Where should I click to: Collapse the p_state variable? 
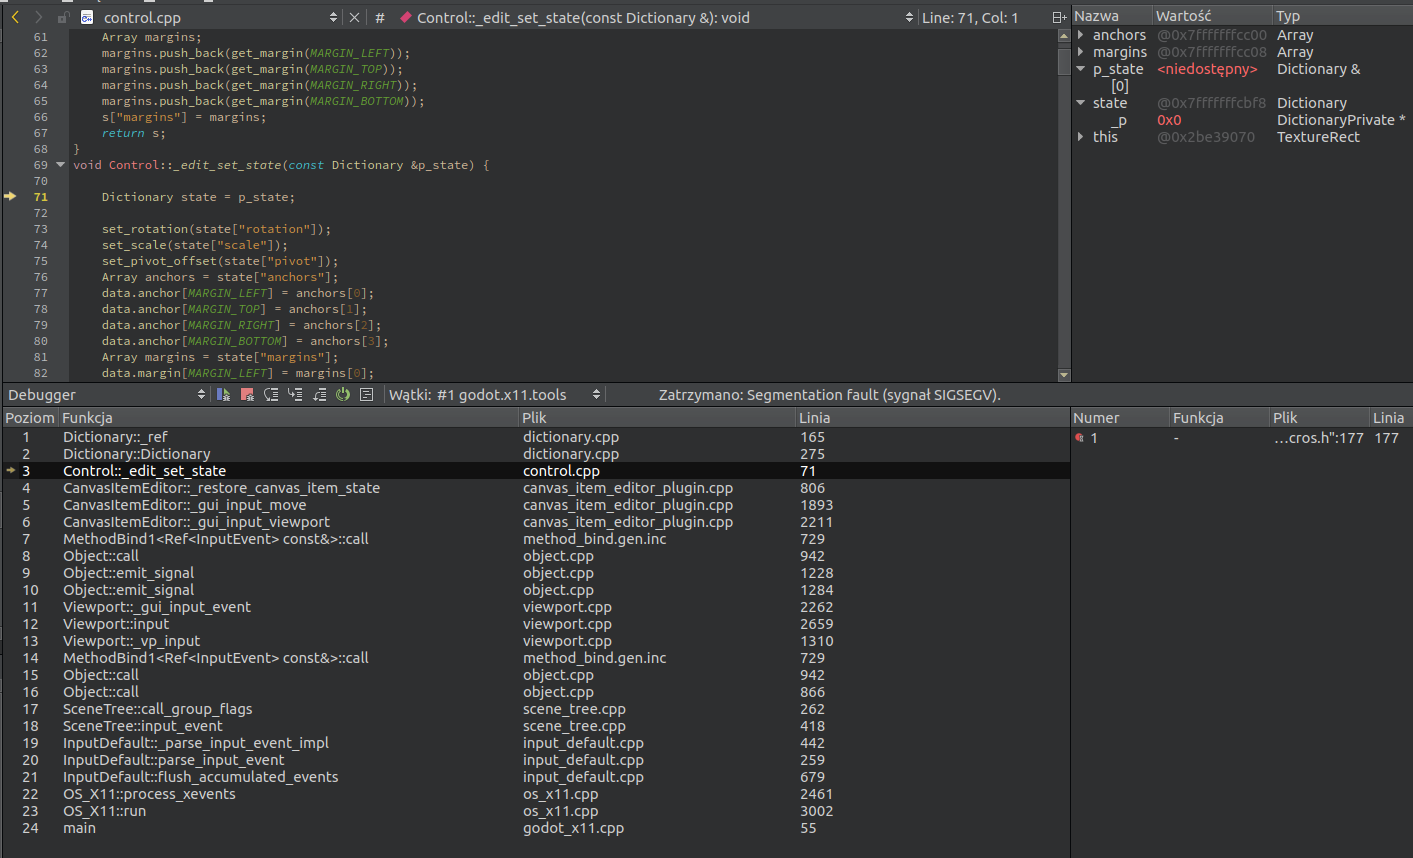[1081, 69]
